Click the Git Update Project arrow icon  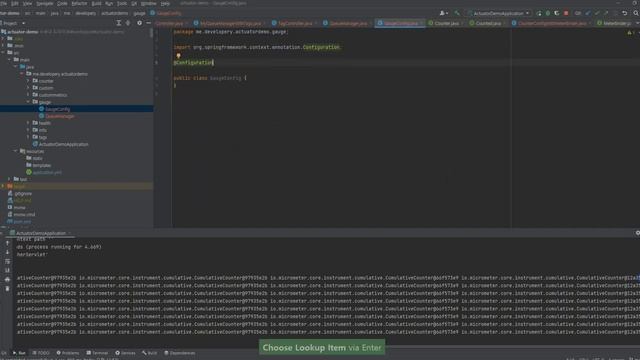(588, 13)
